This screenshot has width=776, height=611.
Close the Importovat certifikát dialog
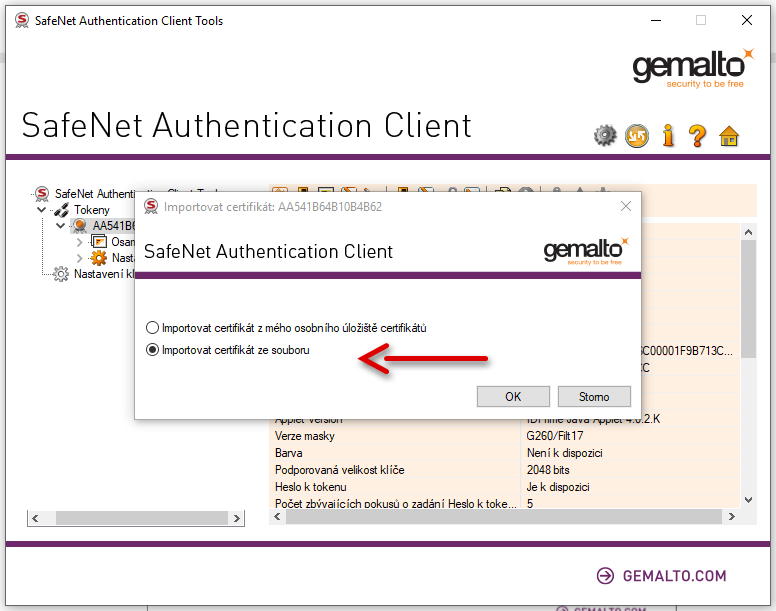click(x=626, y=206)
